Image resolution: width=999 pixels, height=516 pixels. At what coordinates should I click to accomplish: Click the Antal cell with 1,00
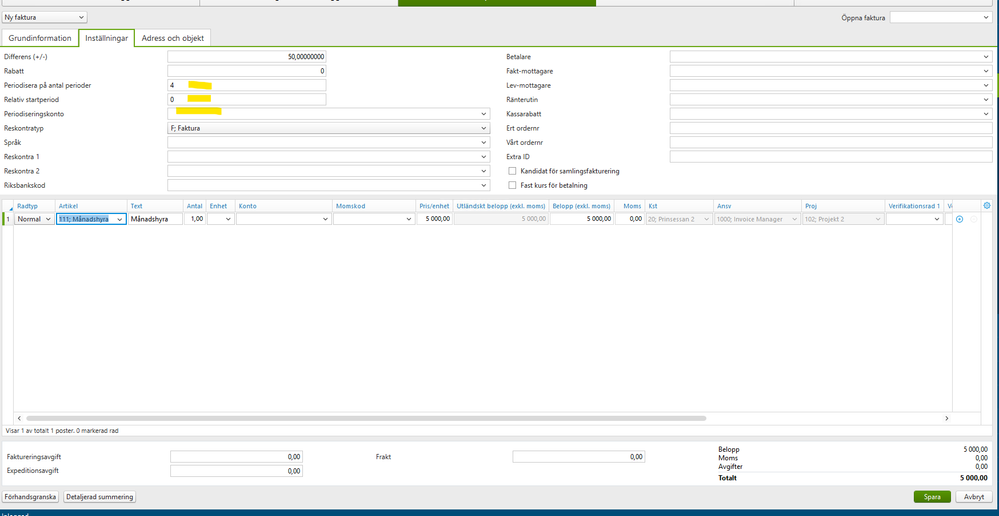(x=195, y=219)
